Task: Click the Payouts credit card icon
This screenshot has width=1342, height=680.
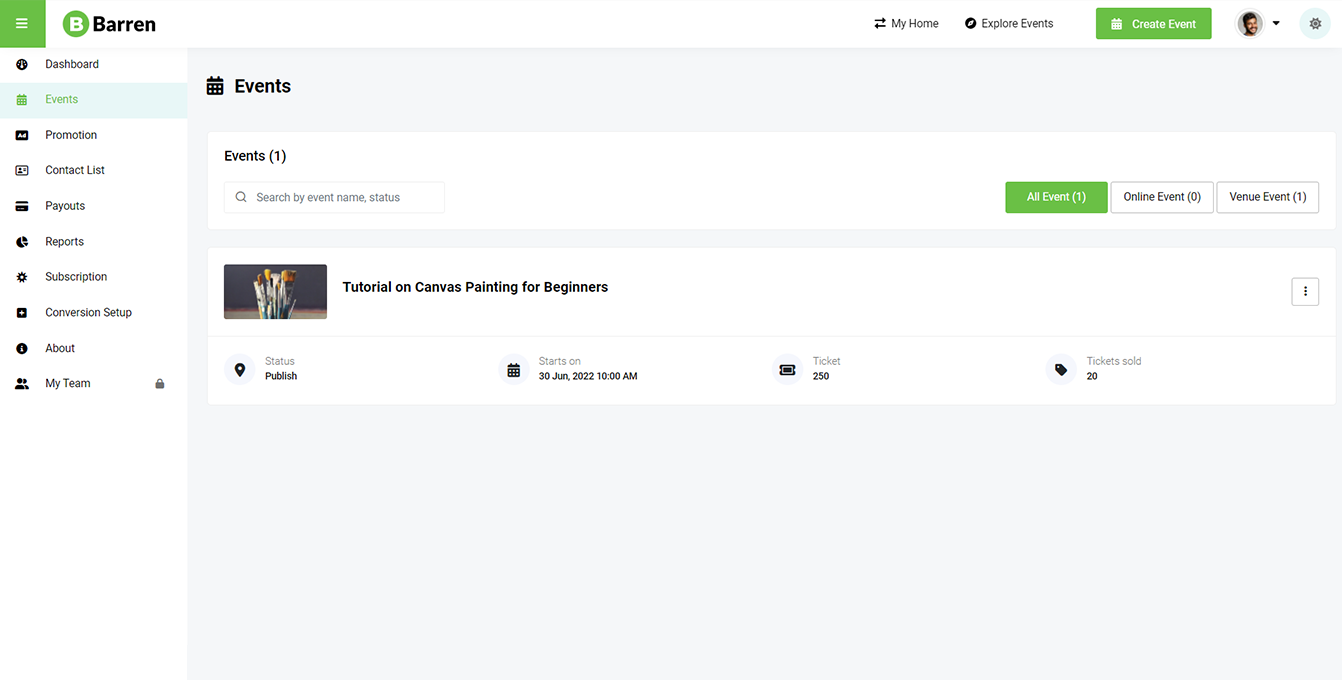Action: pyautogui.click(x=22, y=206)
